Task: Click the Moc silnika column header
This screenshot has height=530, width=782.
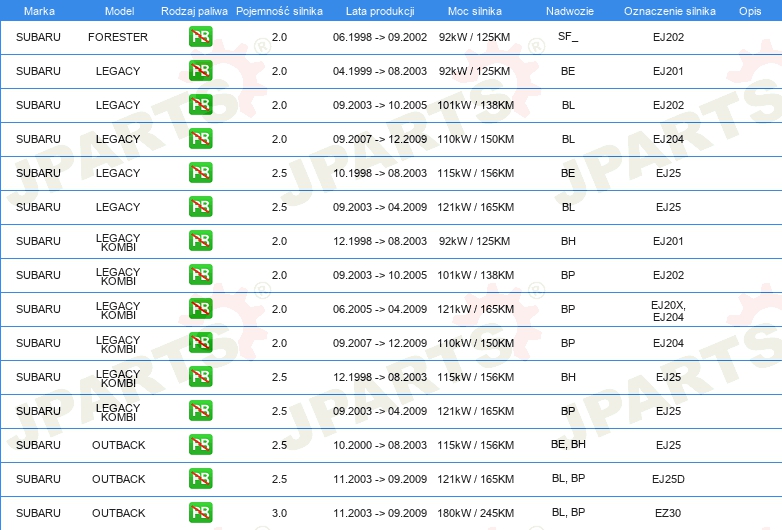Action: (x=475, y=11)
